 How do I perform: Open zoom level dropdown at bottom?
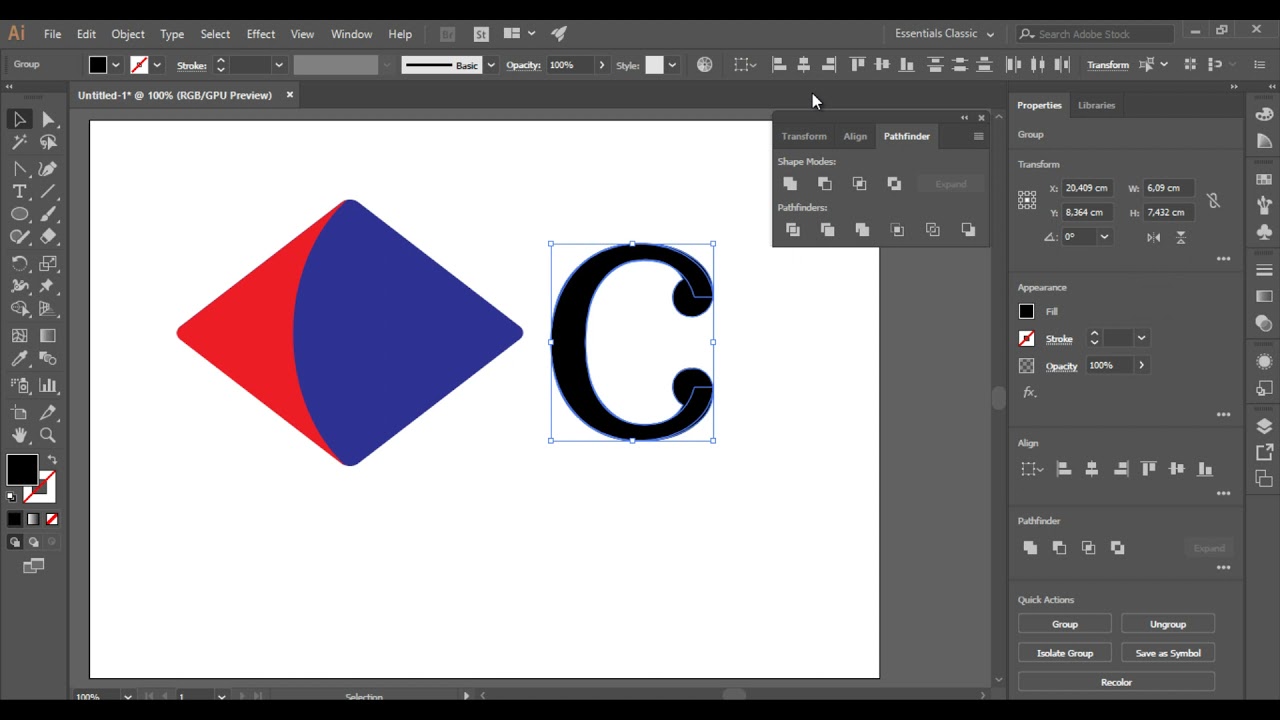128,696
